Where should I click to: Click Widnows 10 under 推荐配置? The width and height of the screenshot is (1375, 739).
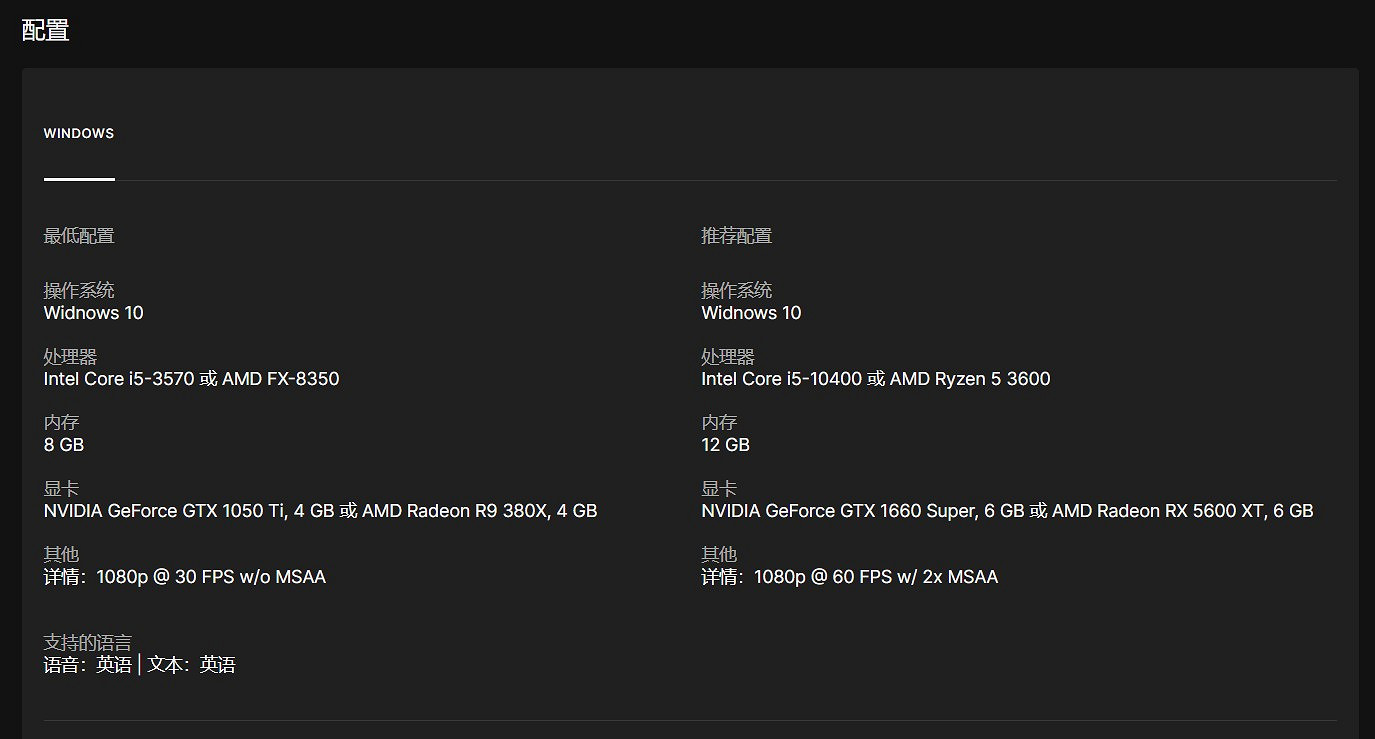[752, 313]
